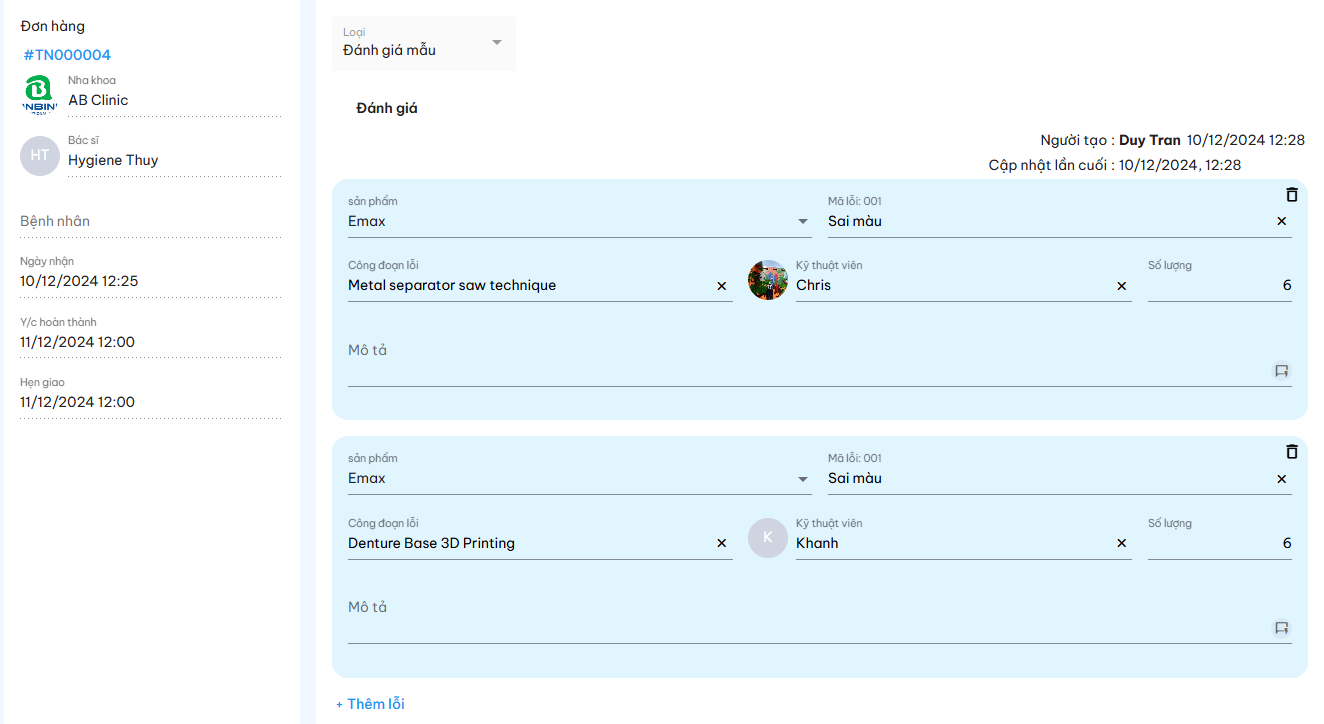Click the Bệnh nhân field
The image size is (1324, 724).
(x=151, y=221)
